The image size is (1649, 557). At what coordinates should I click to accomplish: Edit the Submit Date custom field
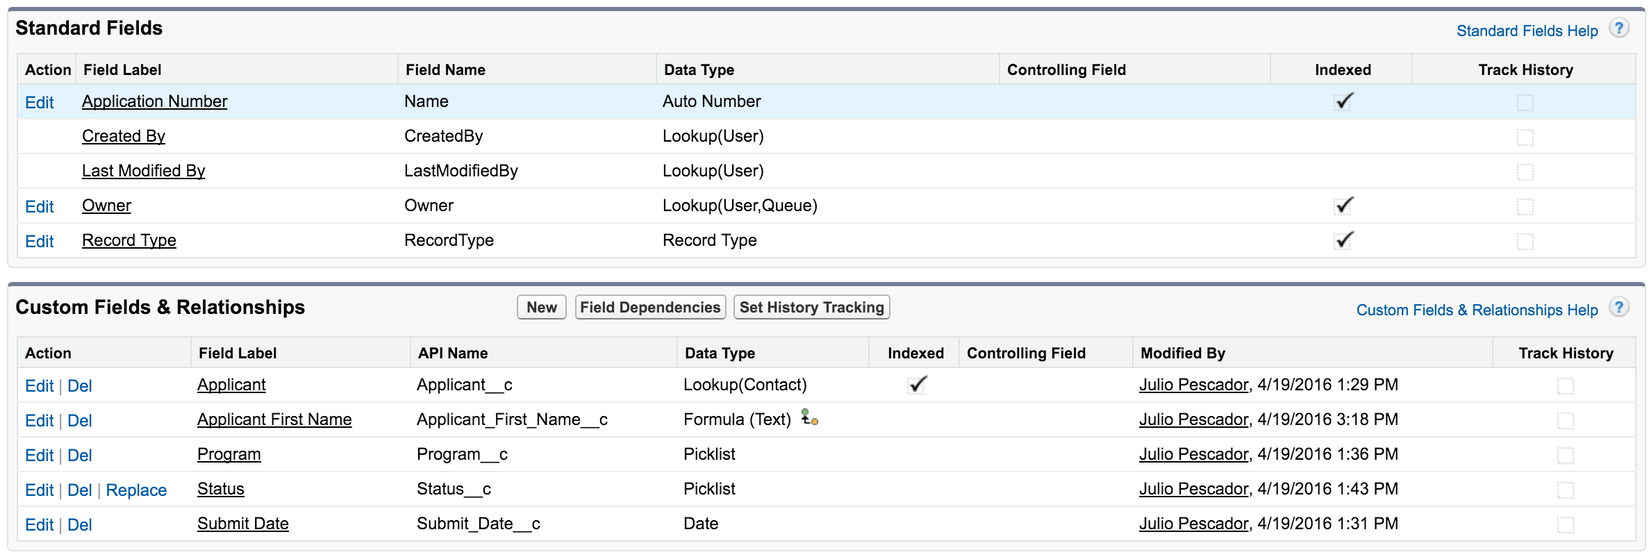[39, 525]
